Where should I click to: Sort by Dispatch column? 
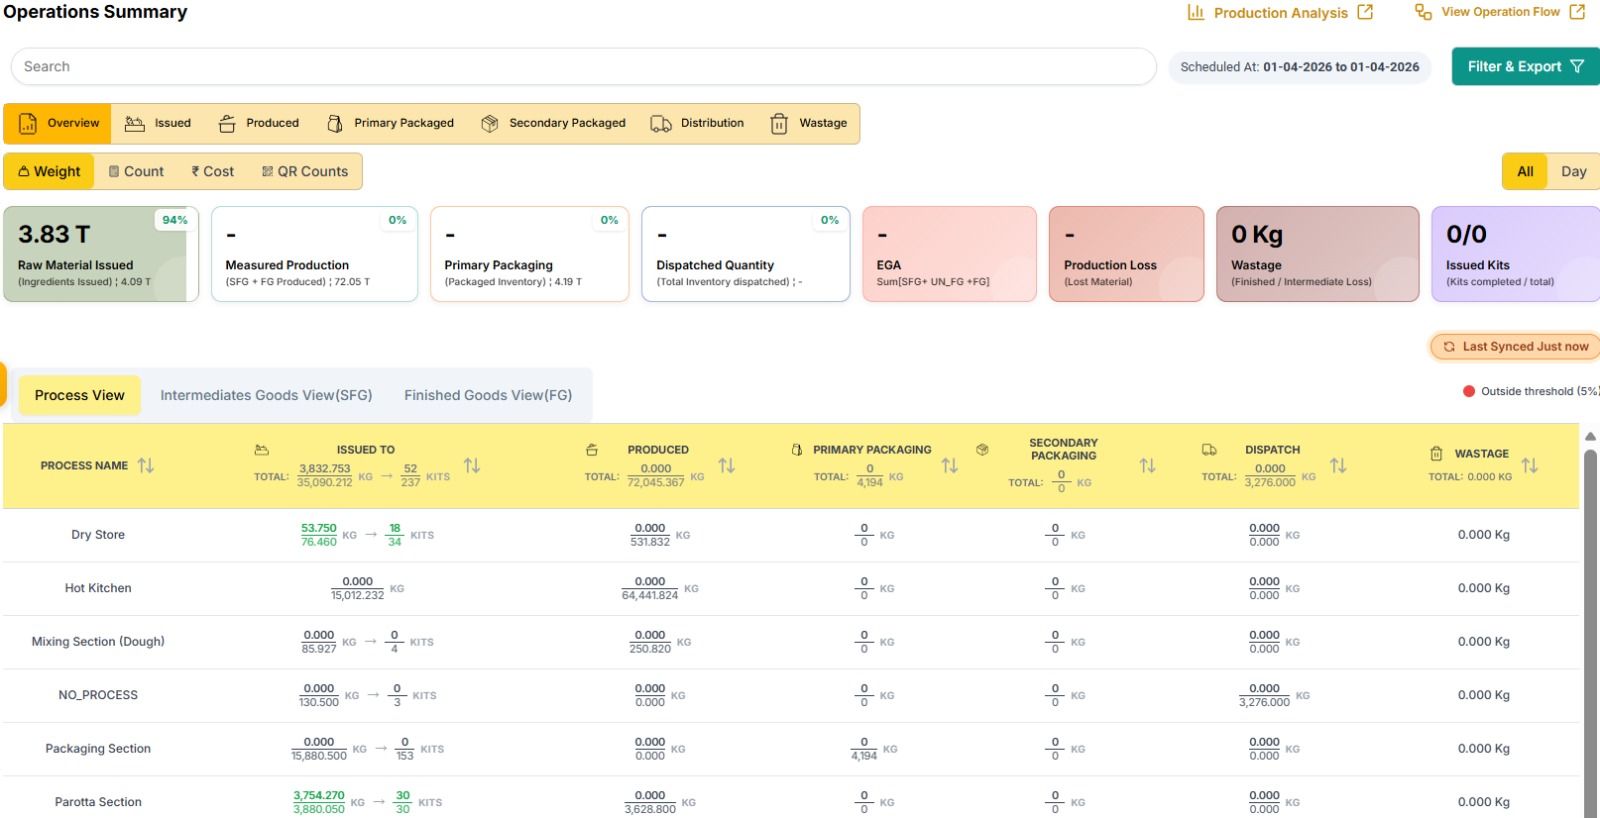click(x=1338, y=465)
